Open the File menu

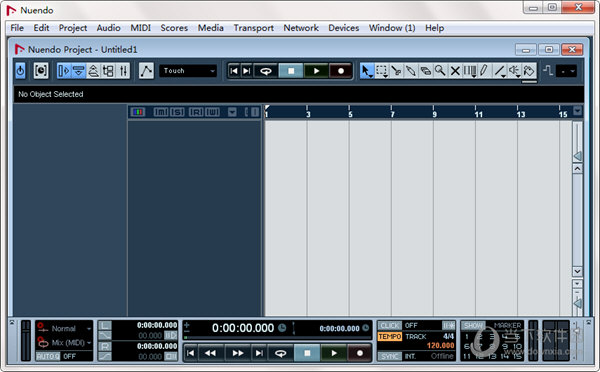tap(17, 28)
